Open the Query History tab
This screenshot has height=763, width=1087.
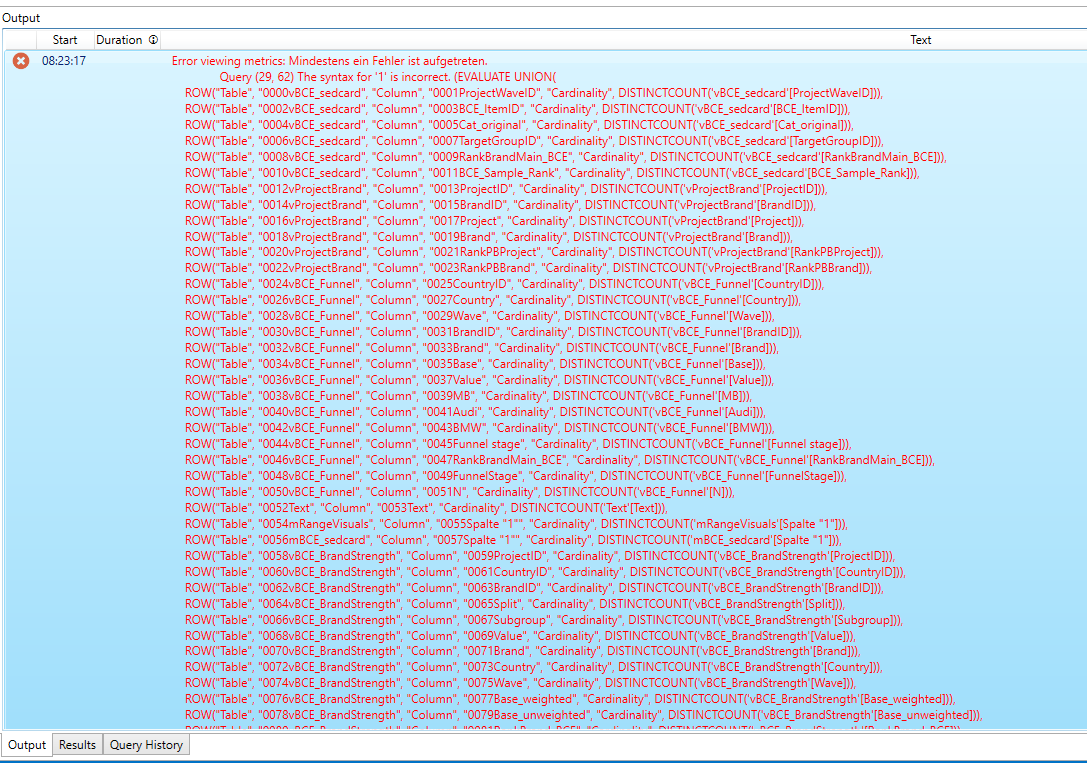tap(144, 744)
